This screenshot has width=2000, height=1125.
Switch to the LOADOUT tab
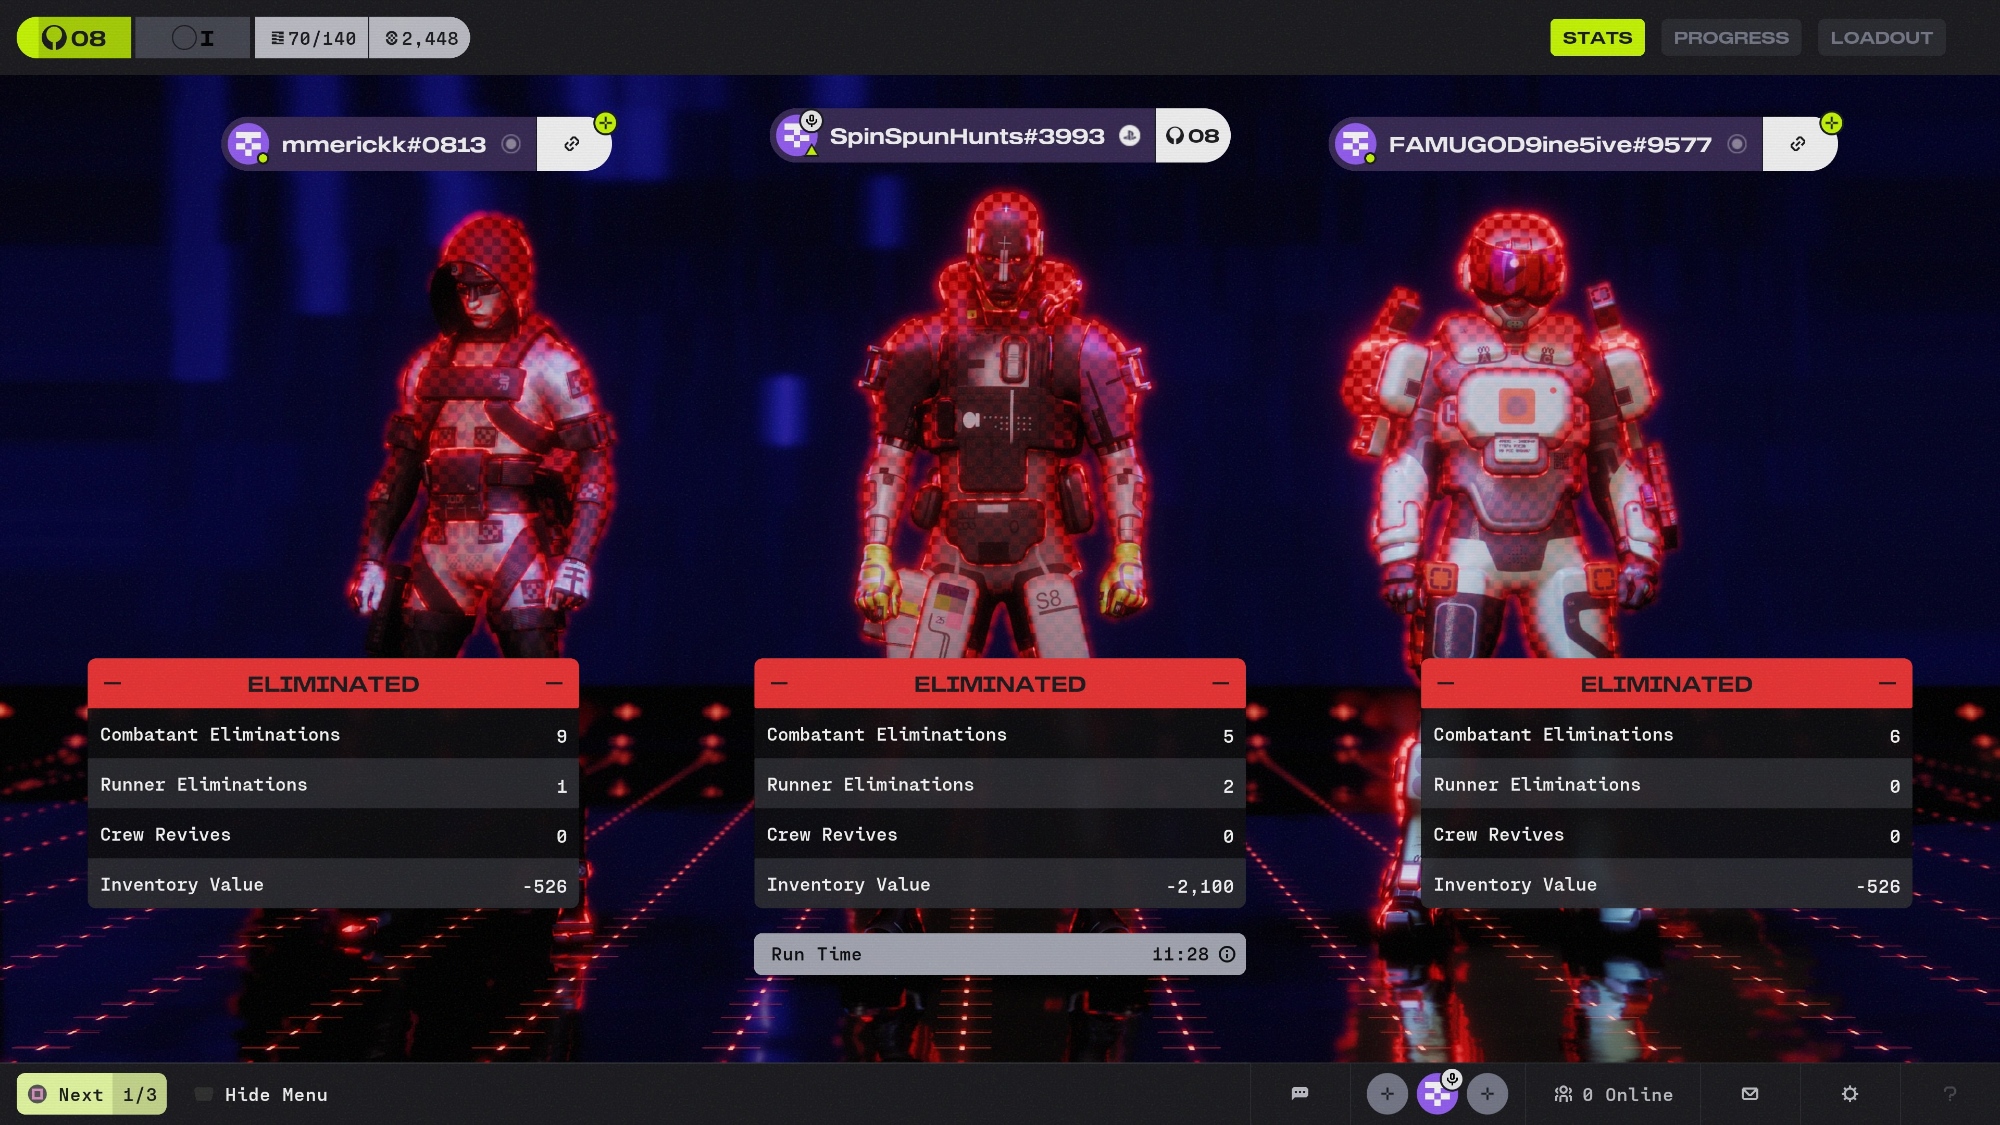(x=1880, y=38)
